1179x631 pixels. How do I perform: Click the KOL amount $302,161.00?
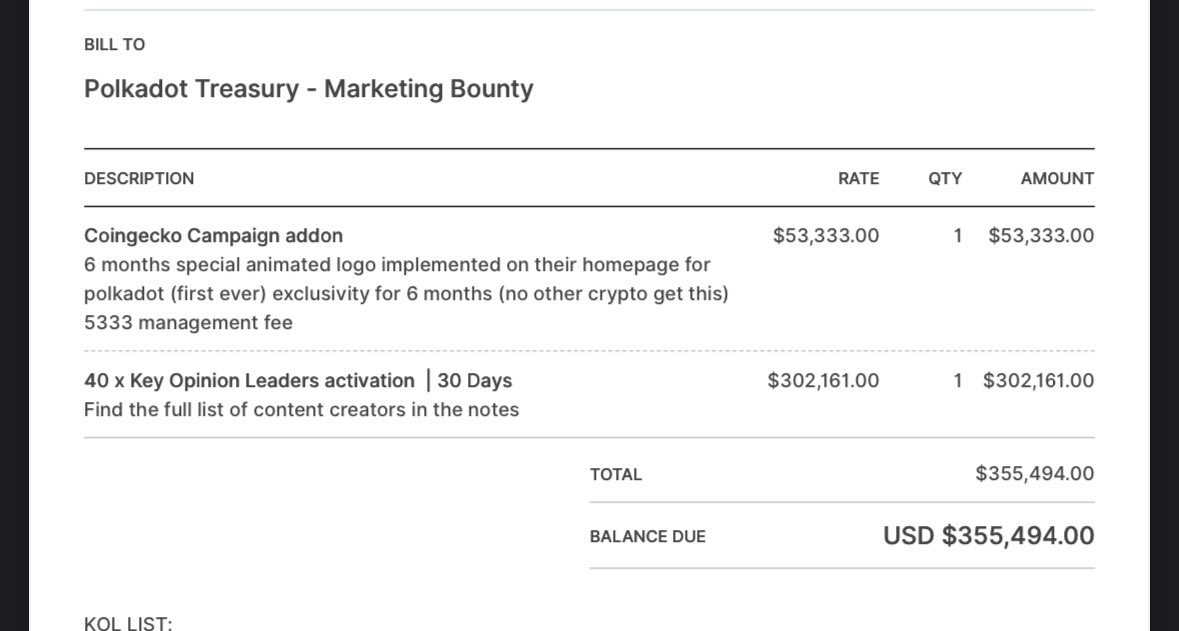click(x=1038, y=381)
